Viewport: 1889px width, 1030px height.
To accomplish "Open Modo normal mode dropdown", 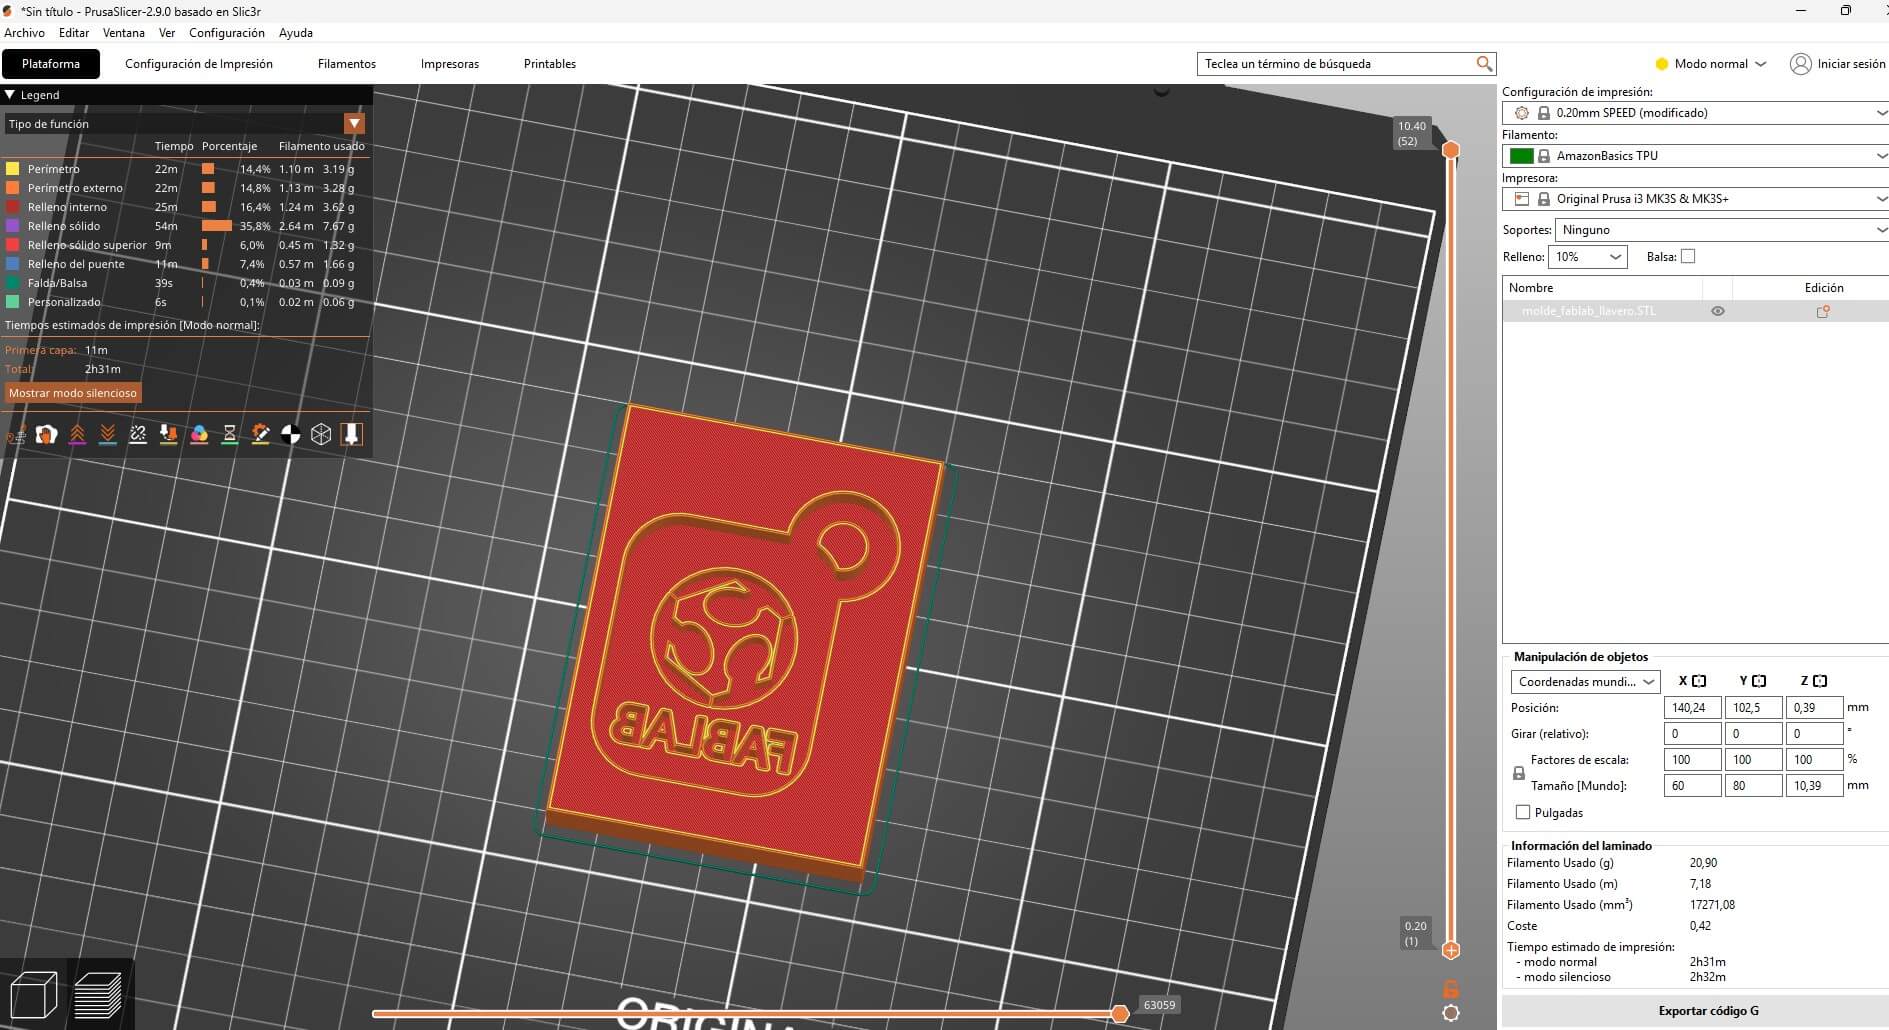I will [x=1711, y=64].
